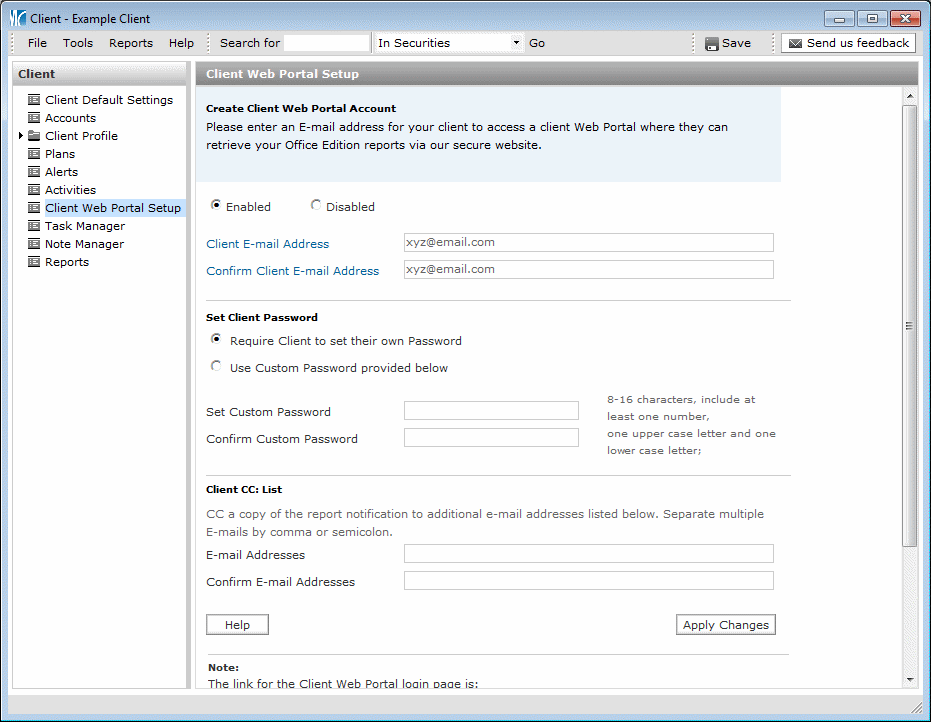
Task: Expand the Client Profile tree node arrow
Action: coord(21,136)
